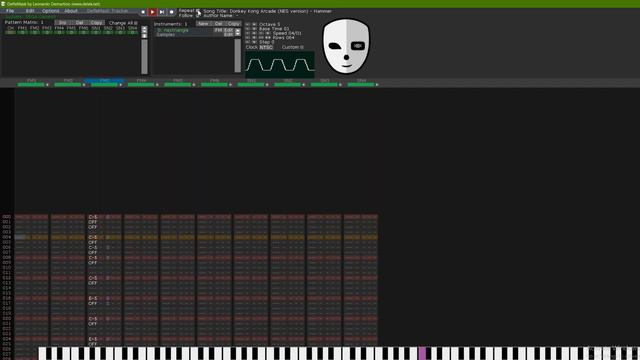Click the red Play song button
The height and width of the screenshot is (360, 640).
(152, 12)
